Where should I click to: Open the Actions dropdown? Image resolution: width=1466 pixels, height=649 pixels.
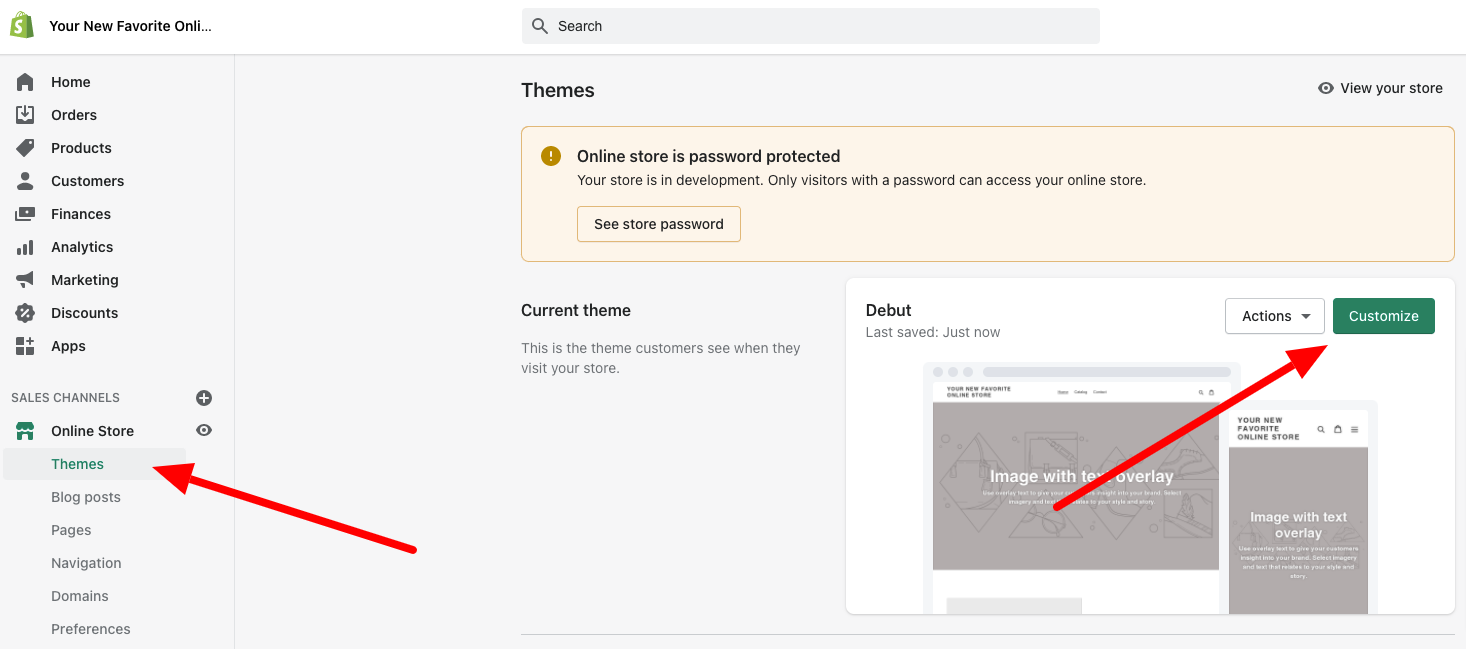coord(1274,315)
